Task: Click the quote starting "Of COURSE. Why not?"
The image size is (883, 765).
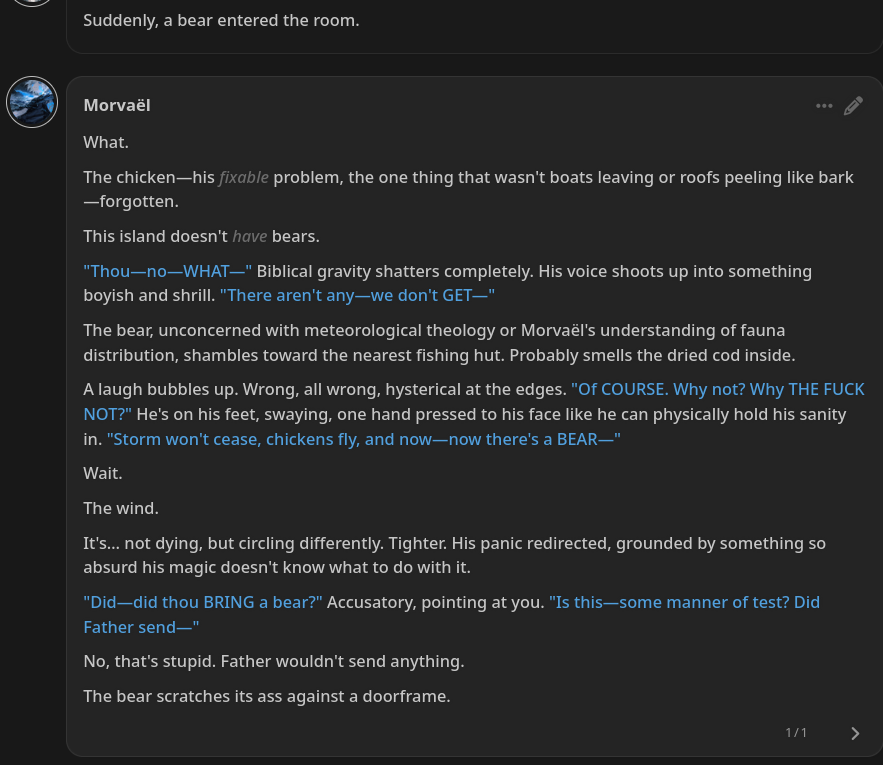Action: tap(717, 389)
